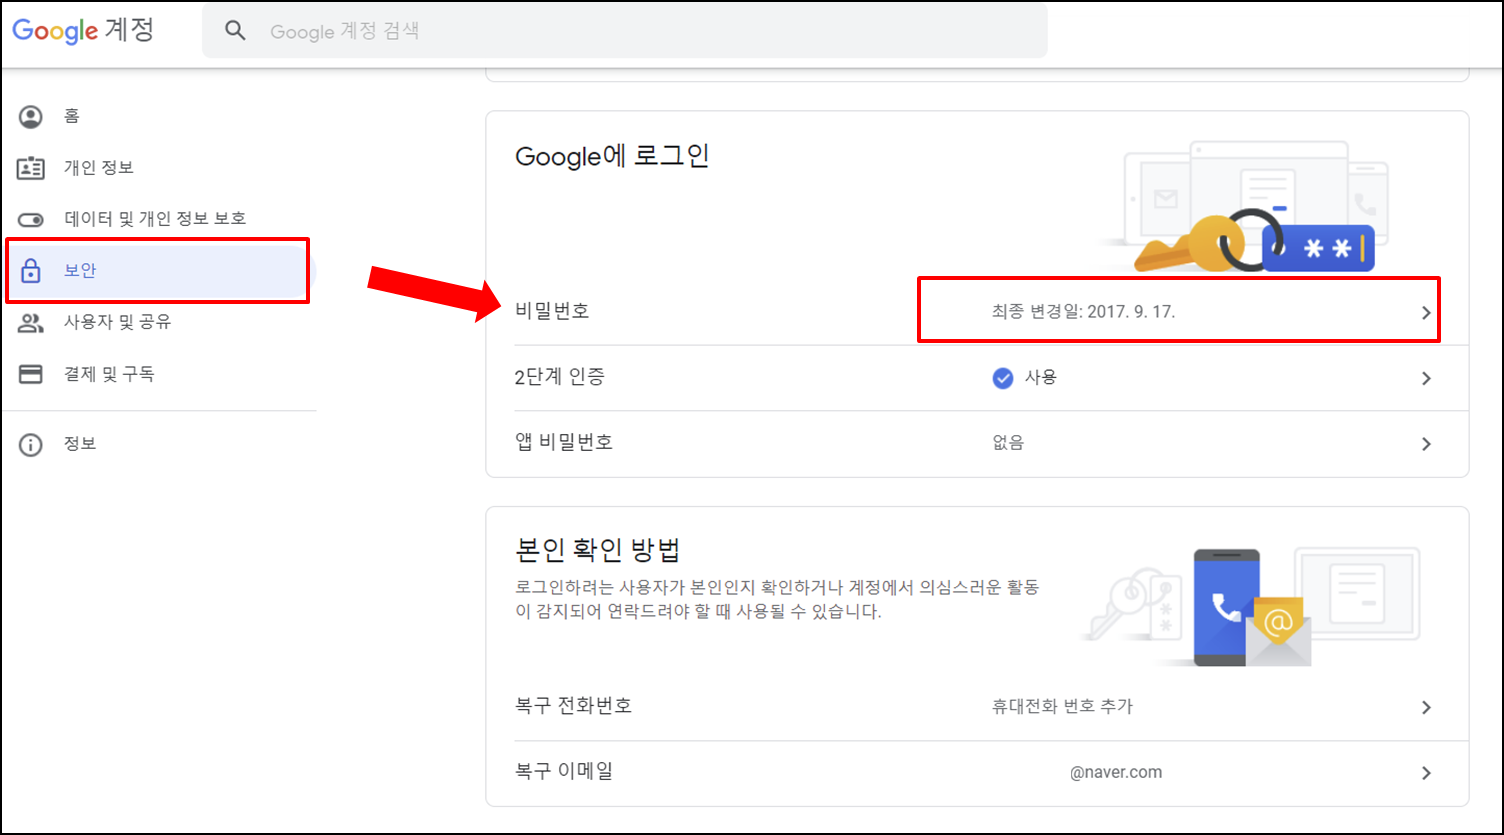Click the @naver.com email value
Screen dimensions: 1504x835
click(1116, 773)
